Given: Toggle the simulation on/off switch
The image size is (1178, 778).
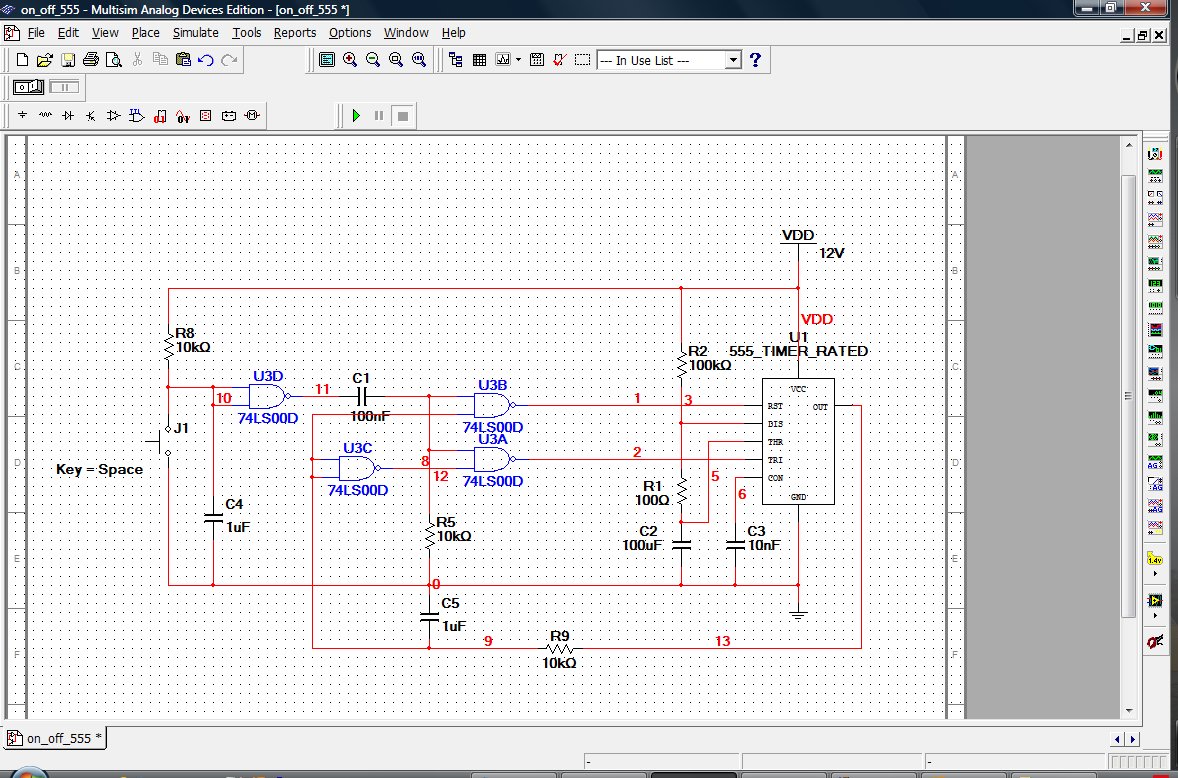Looking at the screenshot, I should pos(27,88).
